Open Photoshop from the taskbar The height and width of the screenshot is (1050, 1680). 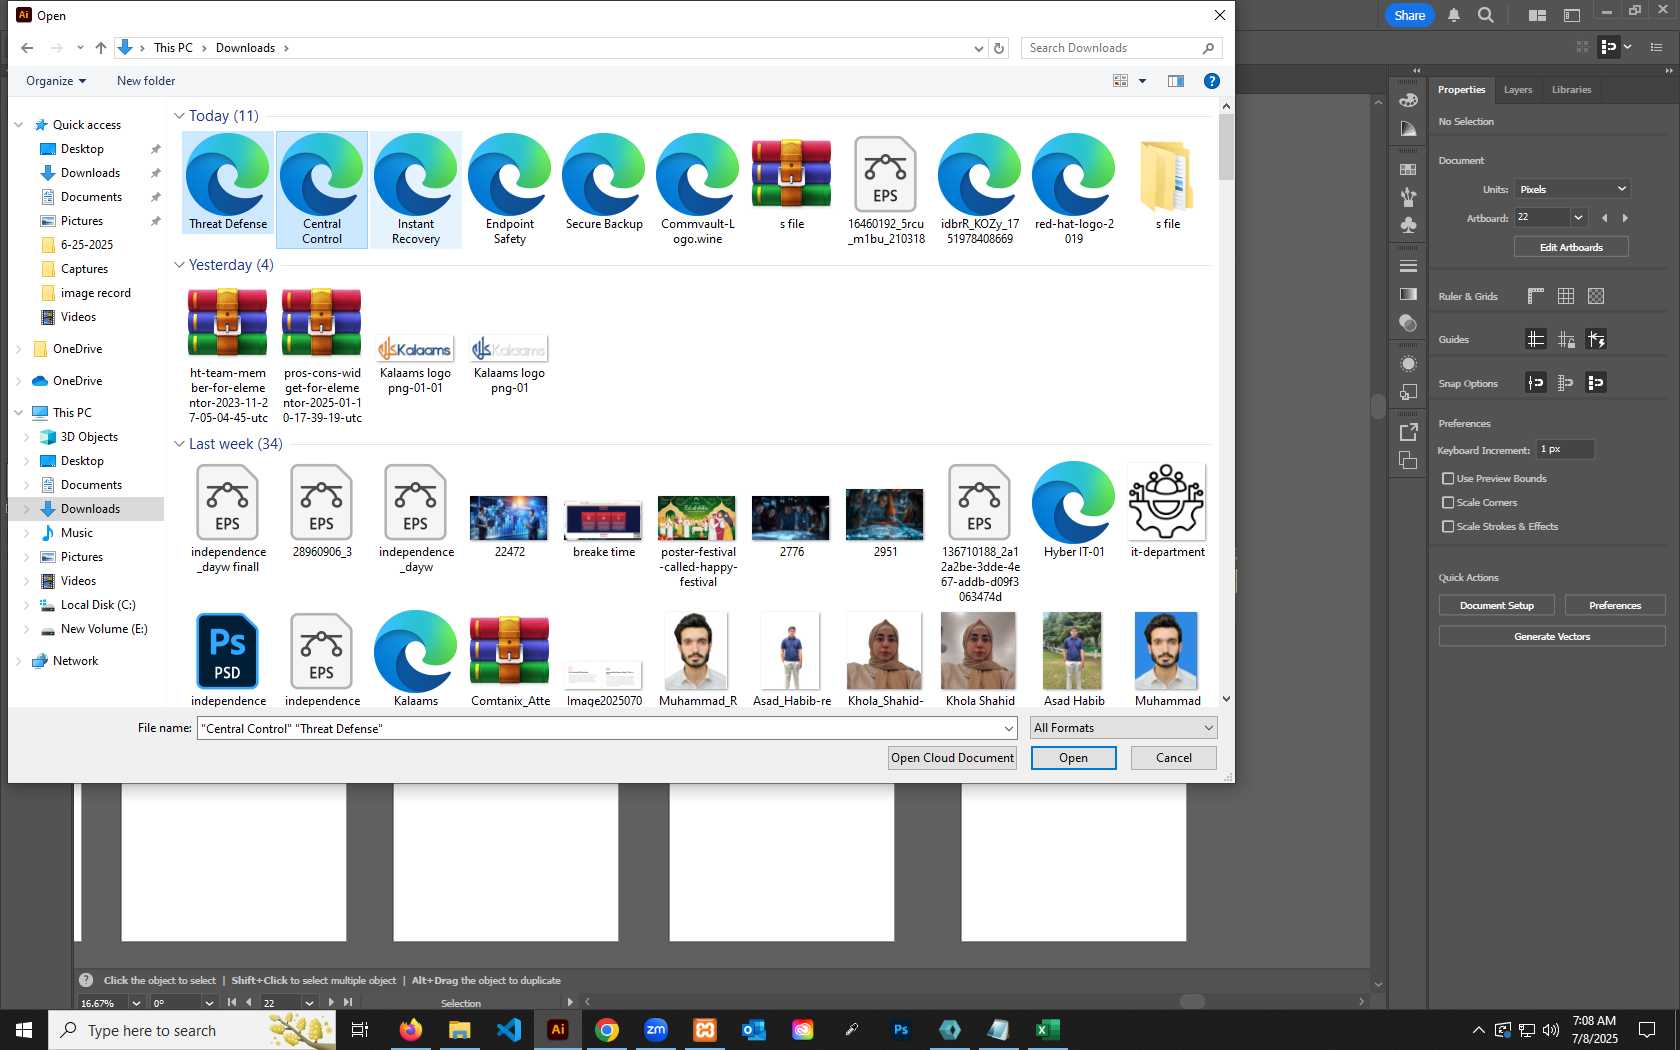[901, 1029]
